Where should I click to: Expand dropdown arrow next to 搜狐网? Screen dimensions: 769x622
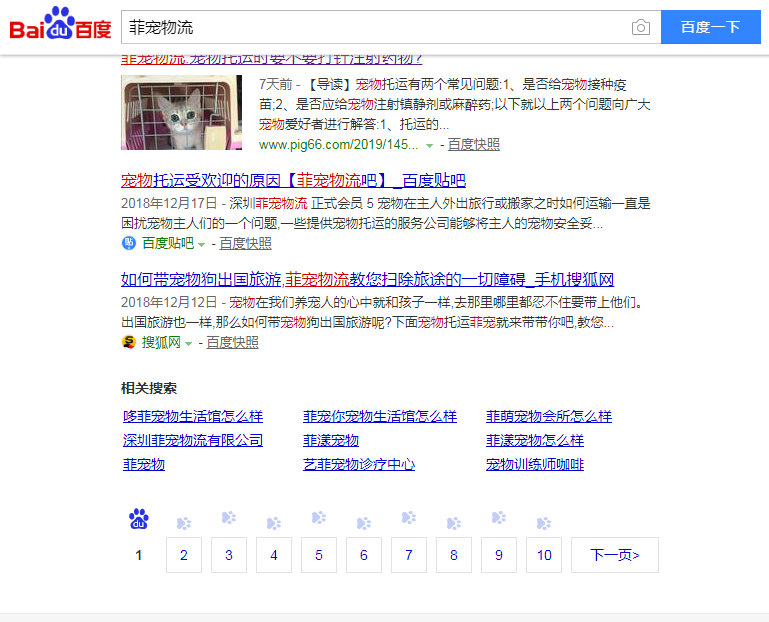(188, 343)
